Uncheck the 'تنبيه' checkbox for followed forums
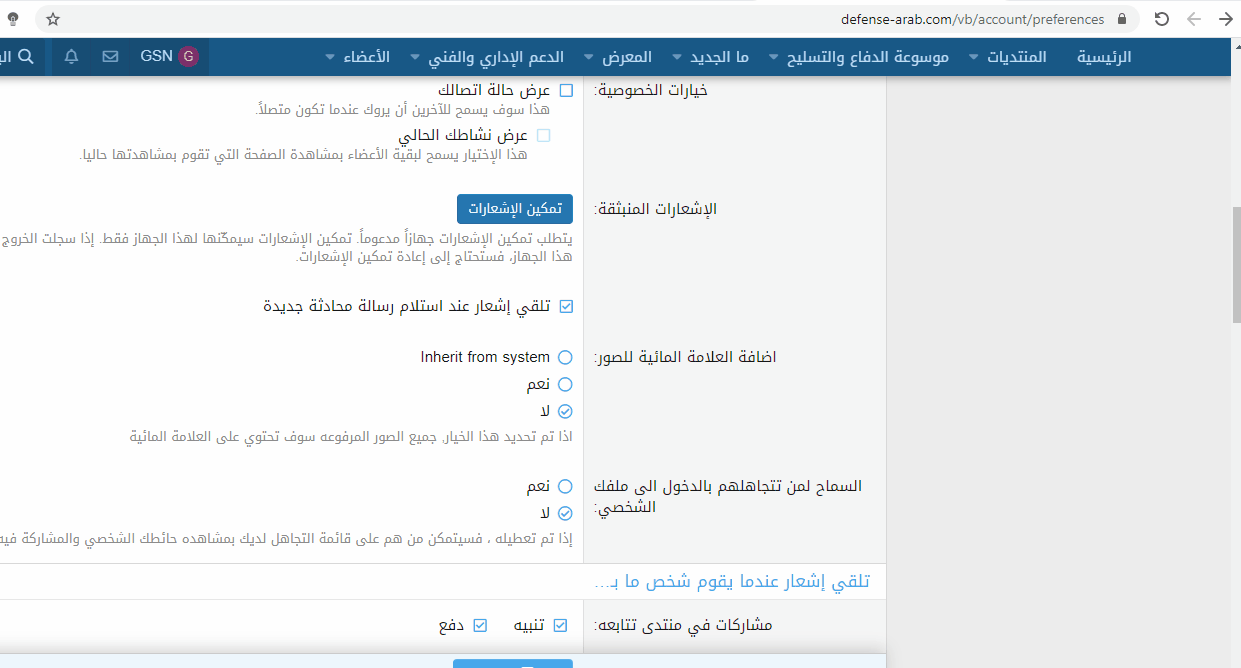1241x668 pixels. pyautogui.click(x=560, y=625)
